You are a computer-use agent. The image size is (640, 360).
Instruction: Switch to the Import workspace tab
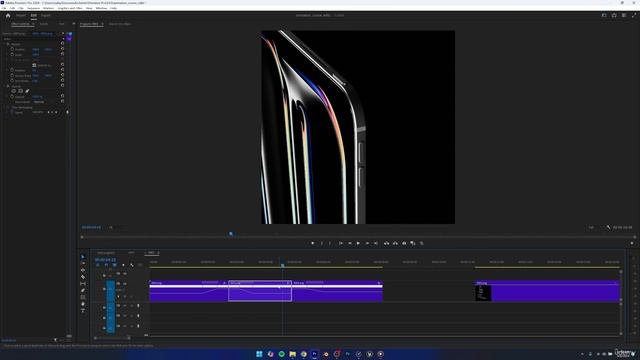point(21,16)
